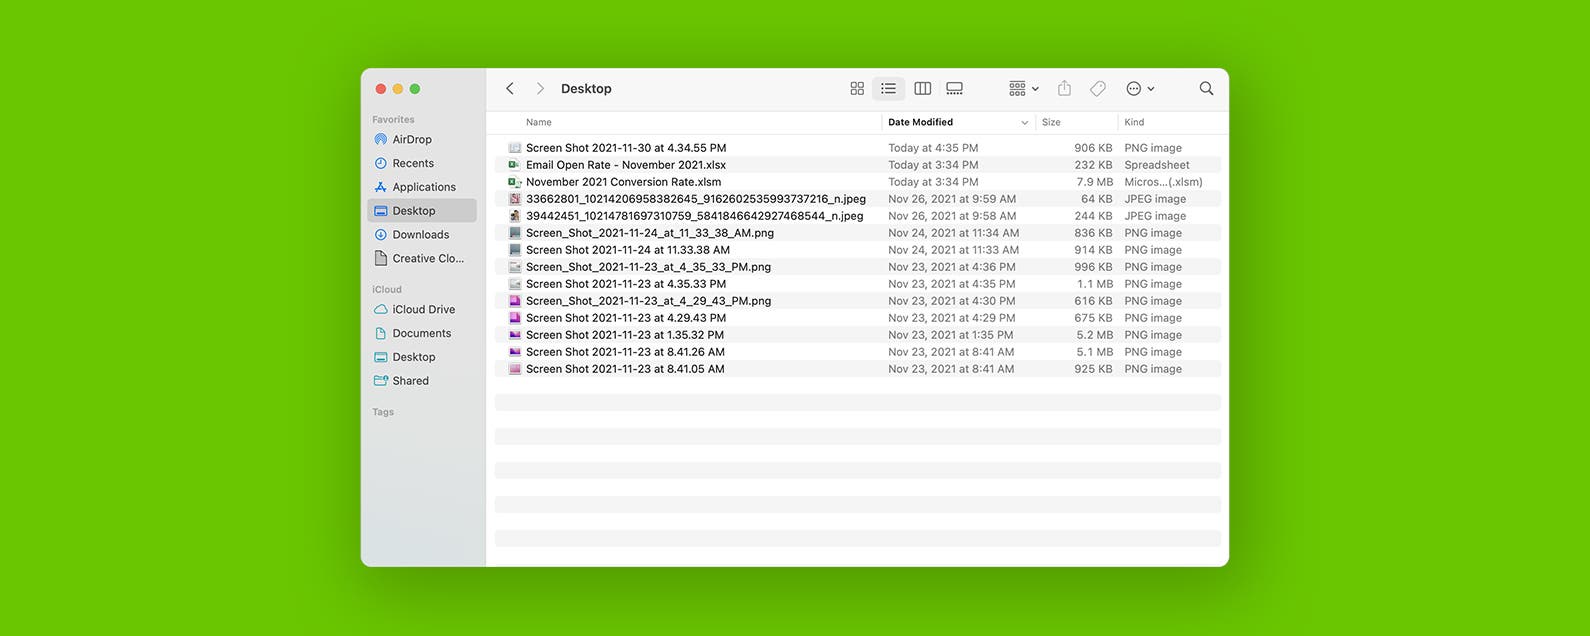Viewport: 1590px width, 636px height.
Task: Click thumbnail of Screen Shot 8.41.05 AM
Action: [x=514, y=369]
